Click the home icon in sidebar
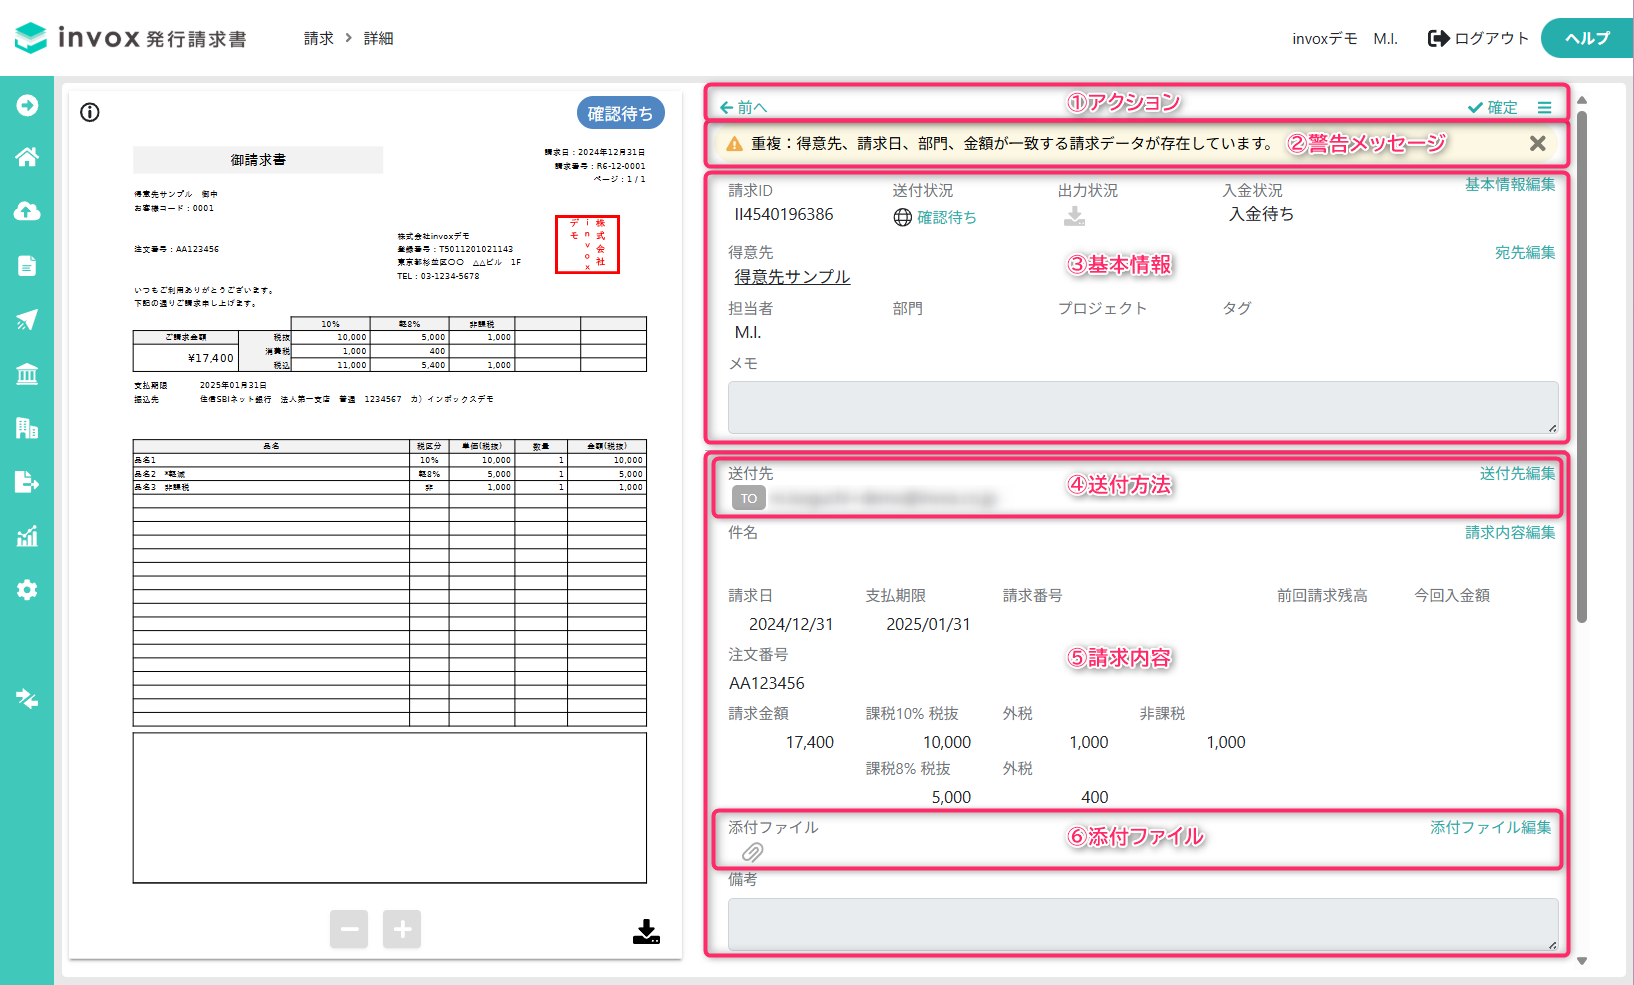Viewport: 1634px width, 985px height. click(27, 157)
